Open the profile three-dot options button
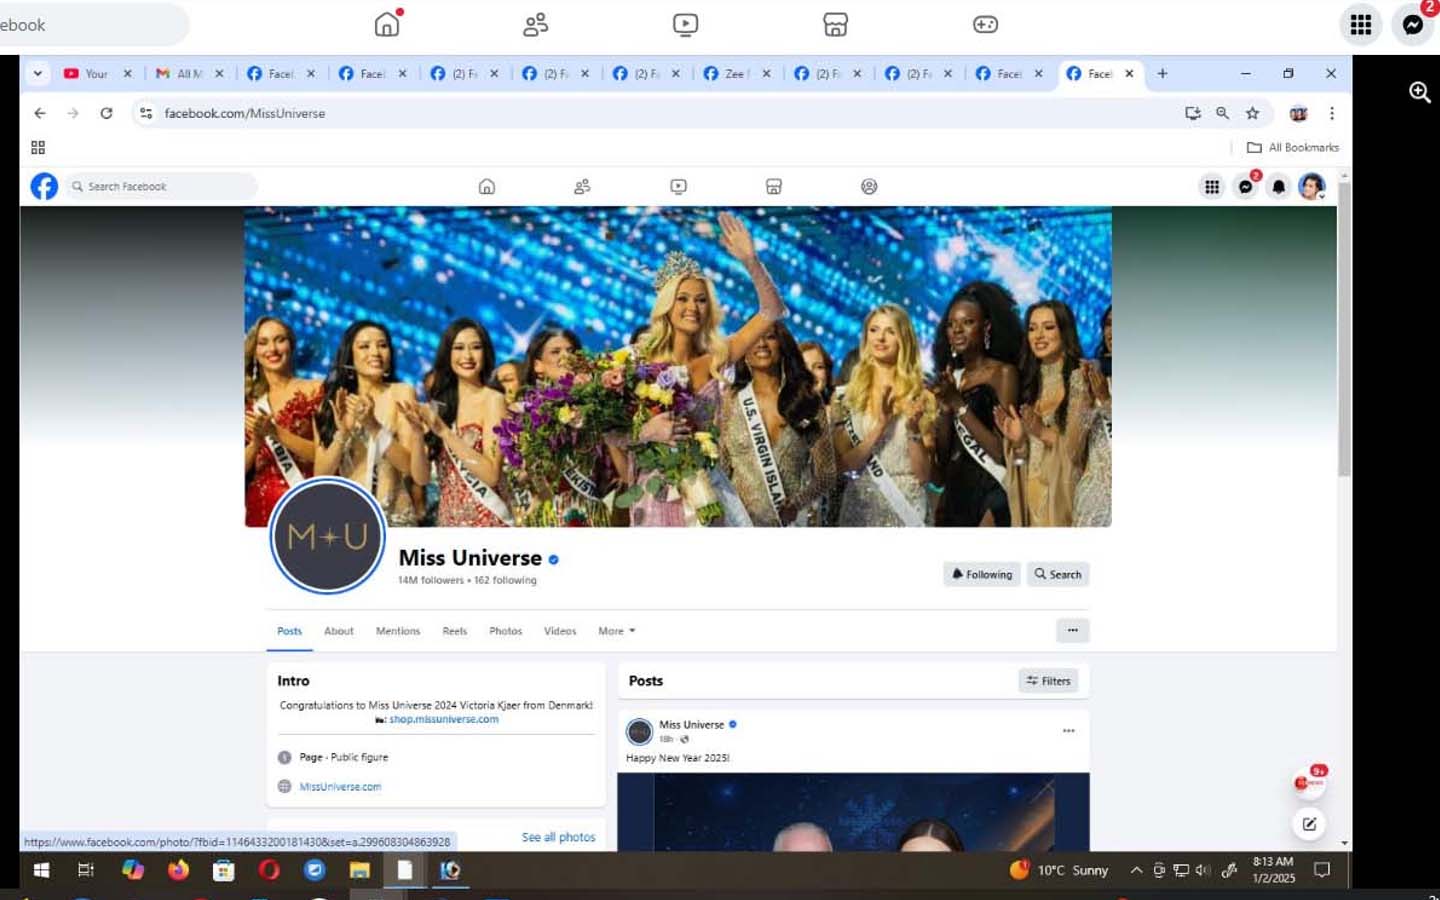The image size is (1440, 900). (1072, 630)
